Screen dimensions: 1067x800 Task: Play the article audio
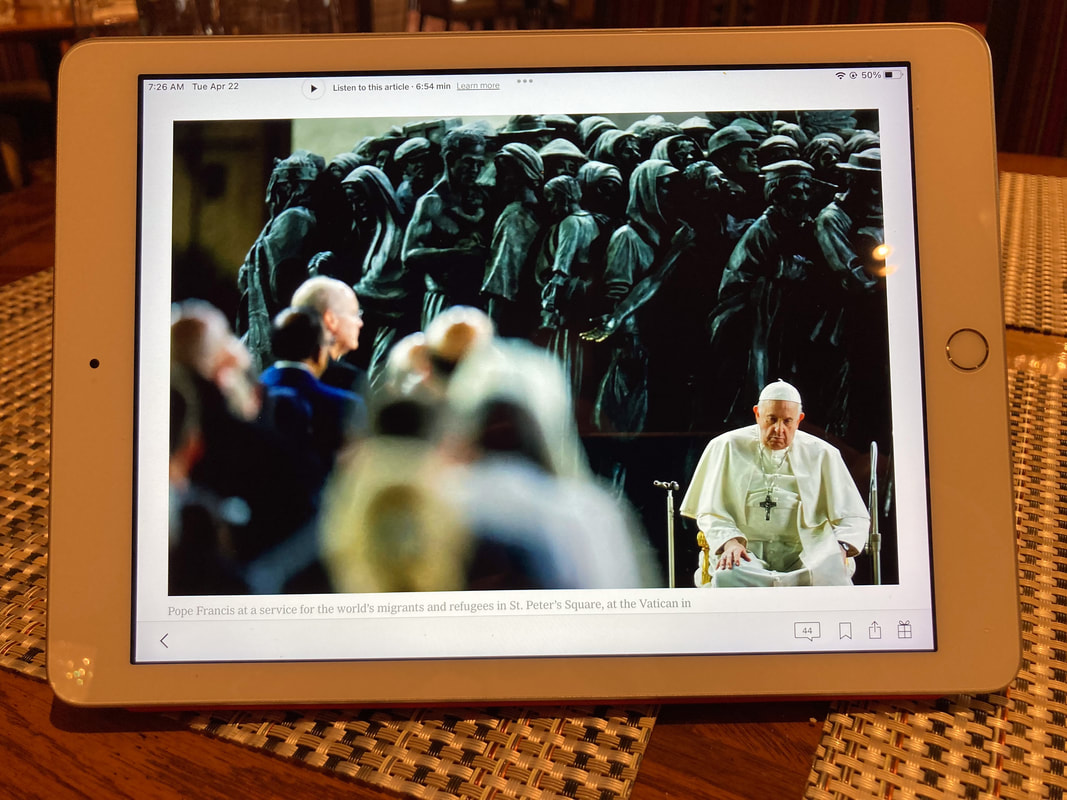tap(313, 88)
